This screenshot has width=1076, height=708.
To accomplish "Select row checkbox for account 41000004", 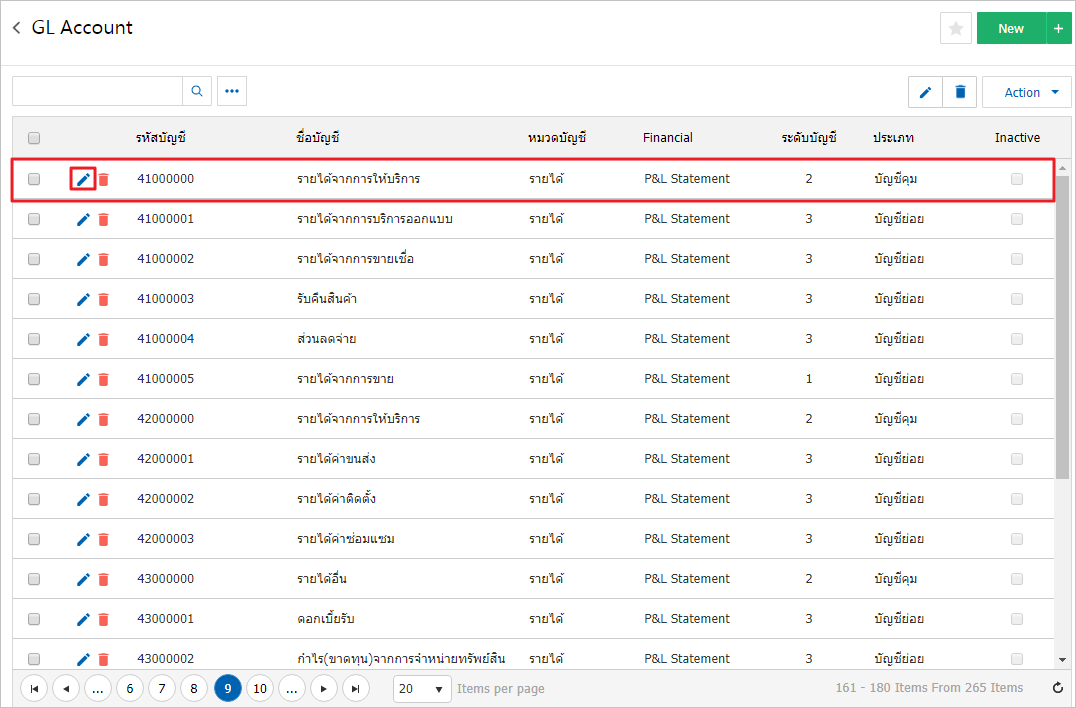I will 34,339.
